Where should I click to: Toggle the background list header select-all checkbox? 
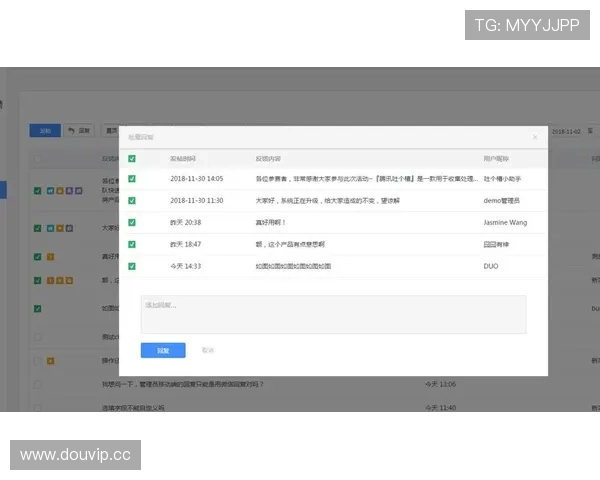point(38,159)
